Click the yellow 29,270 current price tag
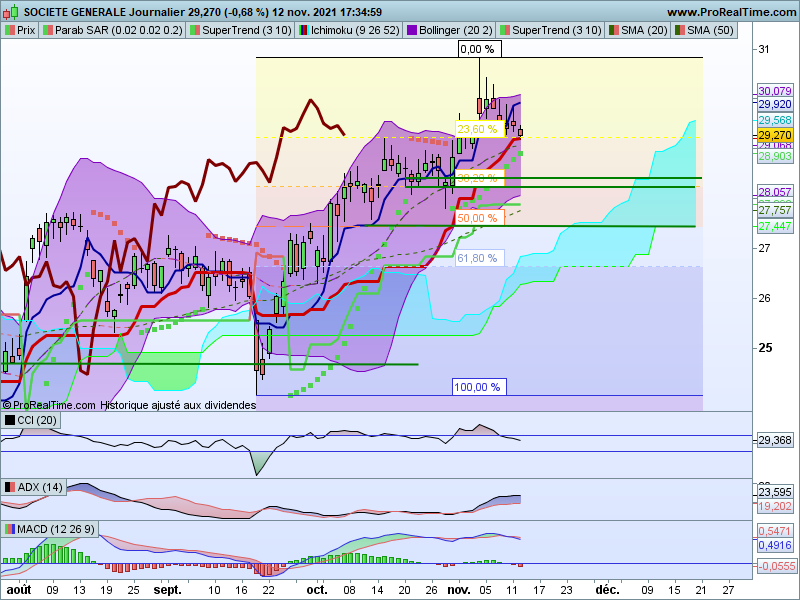The image size is (800, 600). (x=774, y=135)
